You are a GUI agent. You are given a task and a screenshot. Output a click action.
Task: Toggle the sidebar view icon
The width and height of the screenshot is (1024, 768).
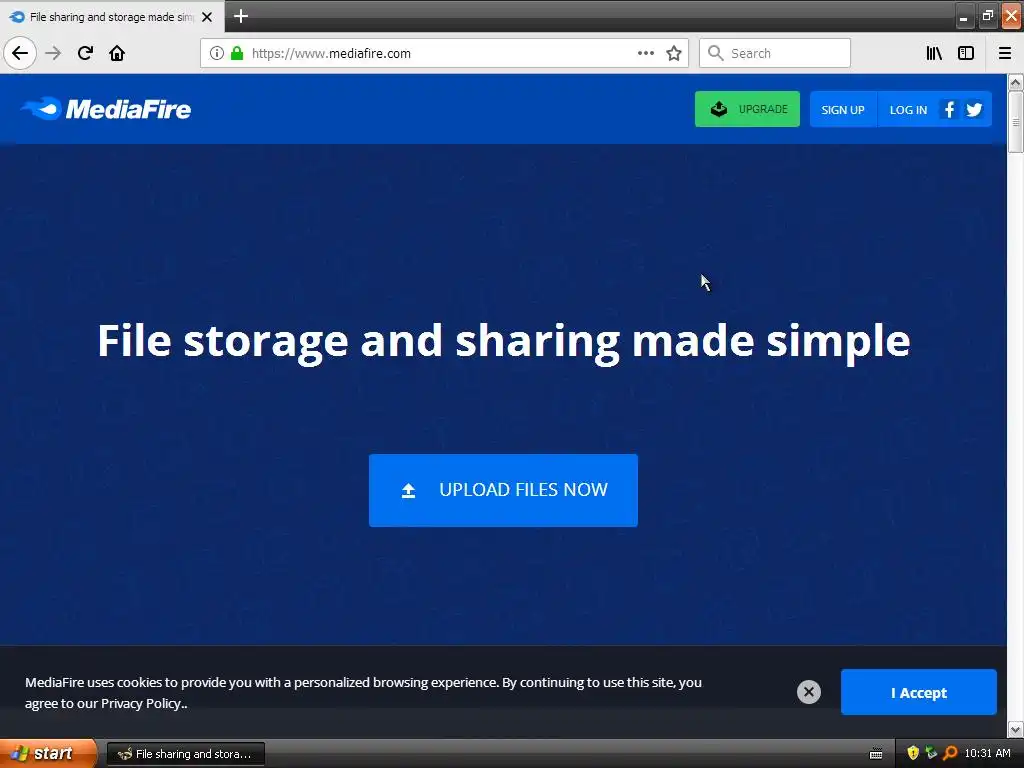[966, 53]
